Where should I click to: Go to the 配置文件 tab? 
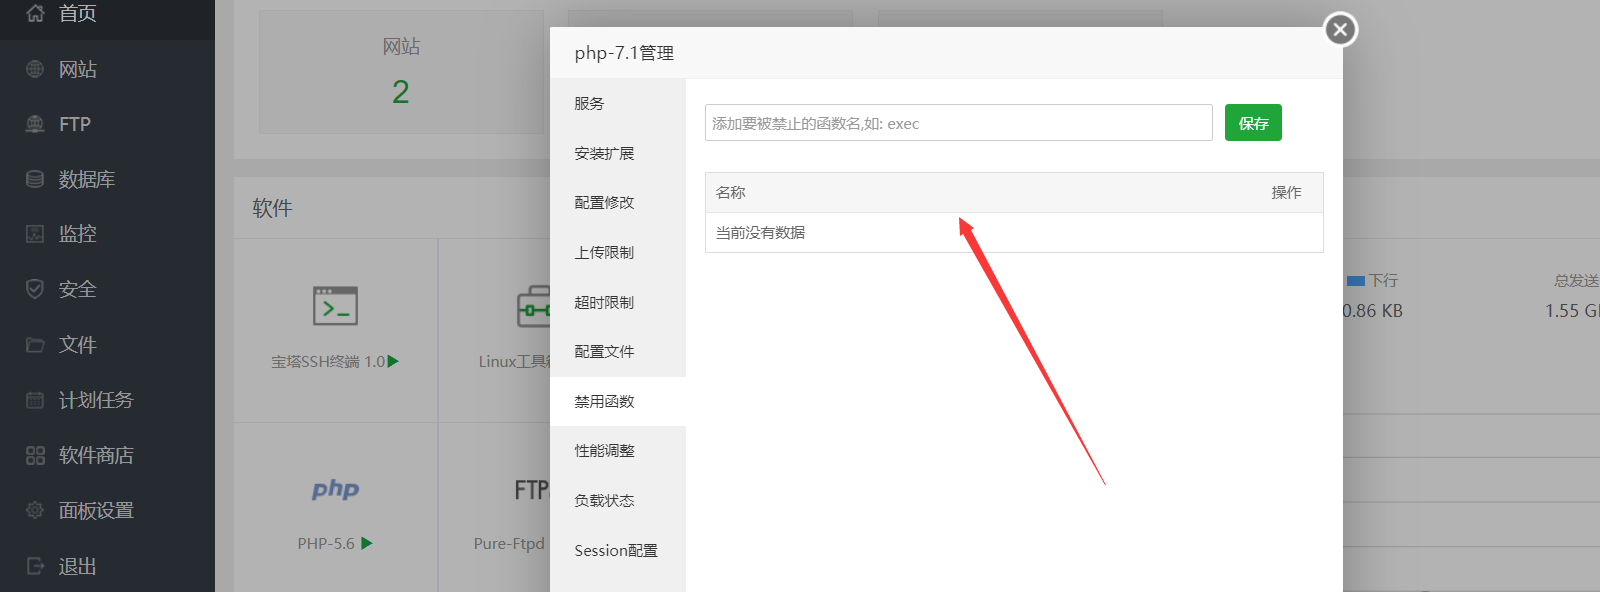(617, 351)
